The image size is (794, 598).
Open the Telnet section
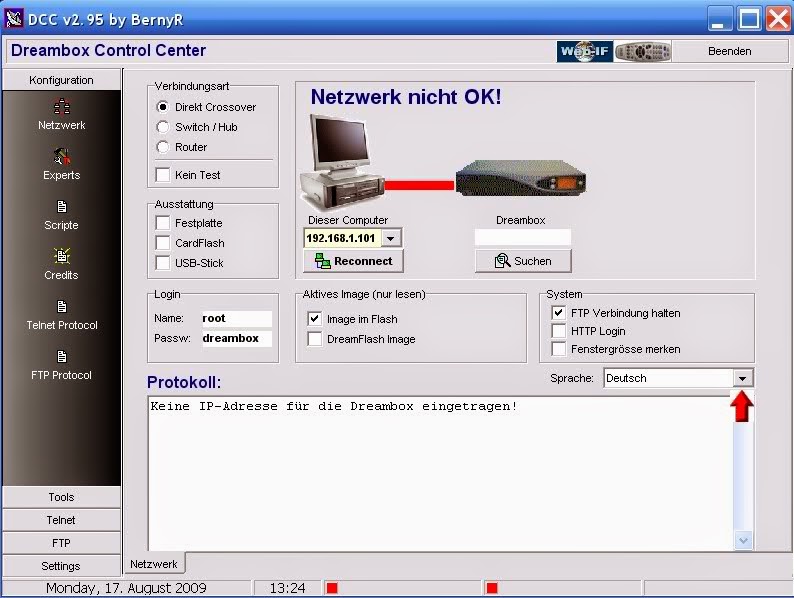tap(61, 520)
